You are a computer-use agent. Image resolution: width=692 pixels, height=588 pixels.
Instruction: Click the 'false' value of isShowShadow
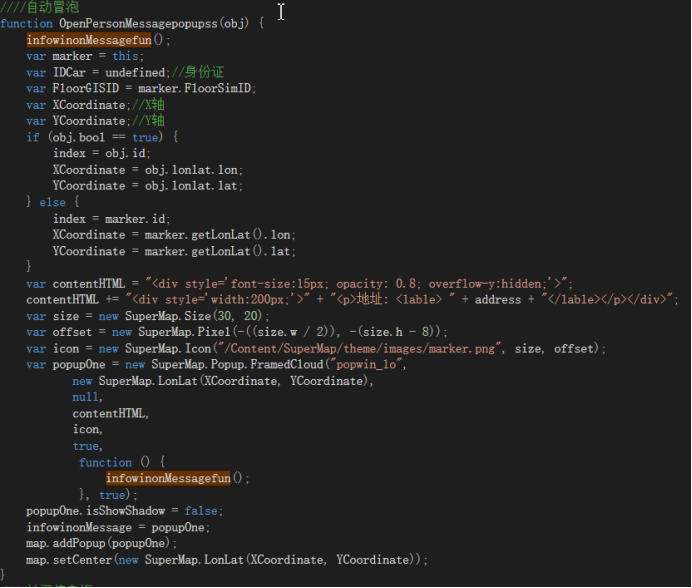(201, 511)
